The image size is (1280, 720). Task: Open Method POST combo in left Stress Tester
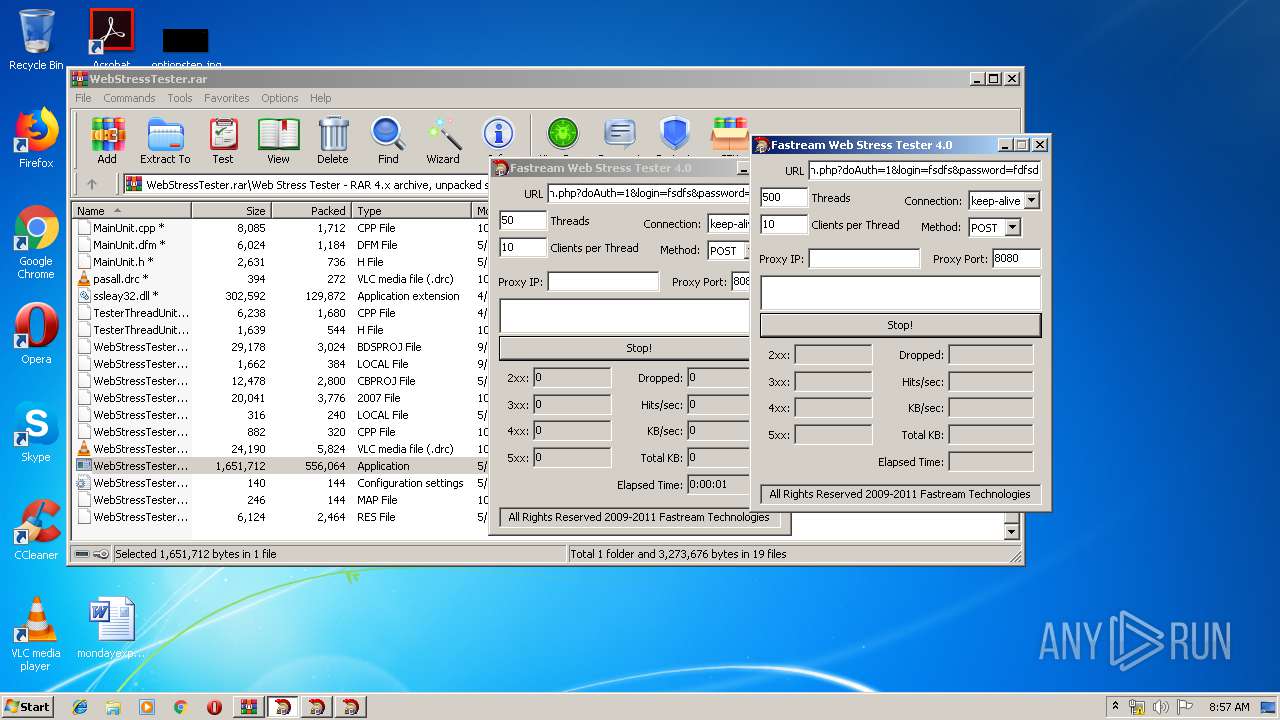(x=727, y=251)
